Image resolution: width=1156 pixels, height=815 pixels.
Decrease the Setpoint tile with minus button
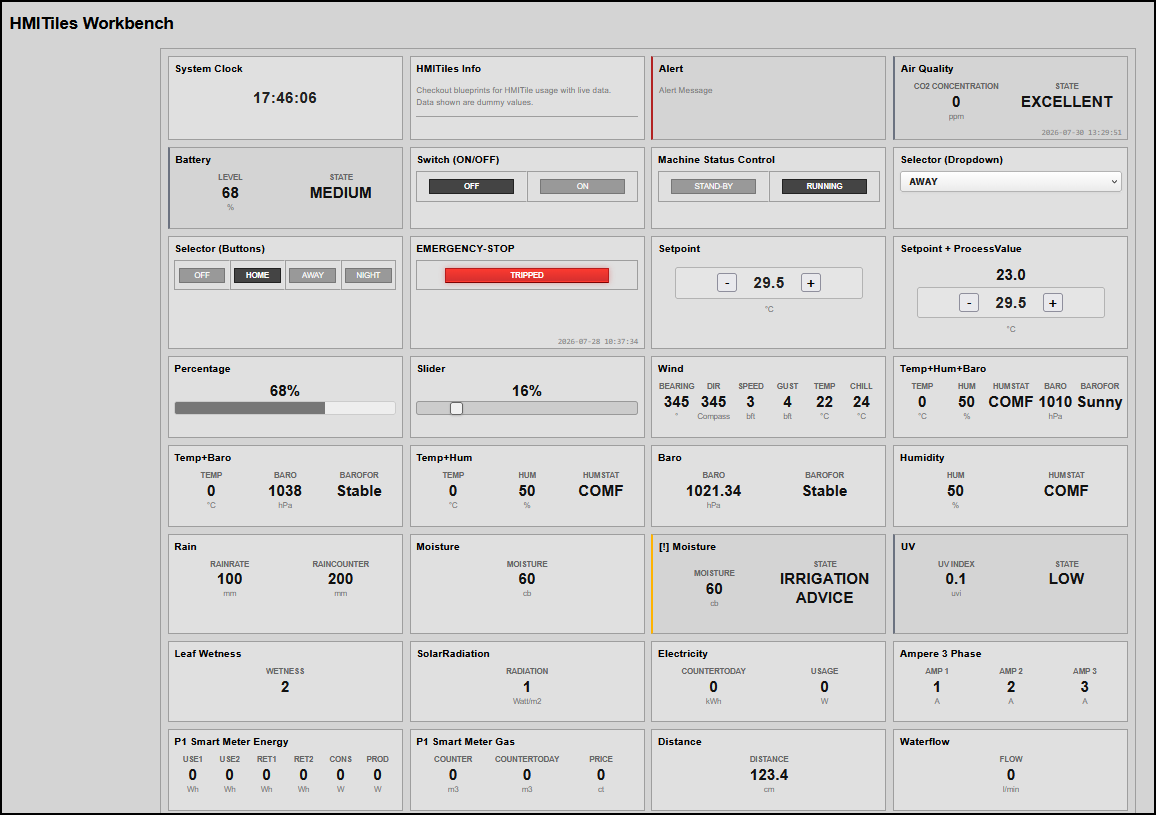727,282
